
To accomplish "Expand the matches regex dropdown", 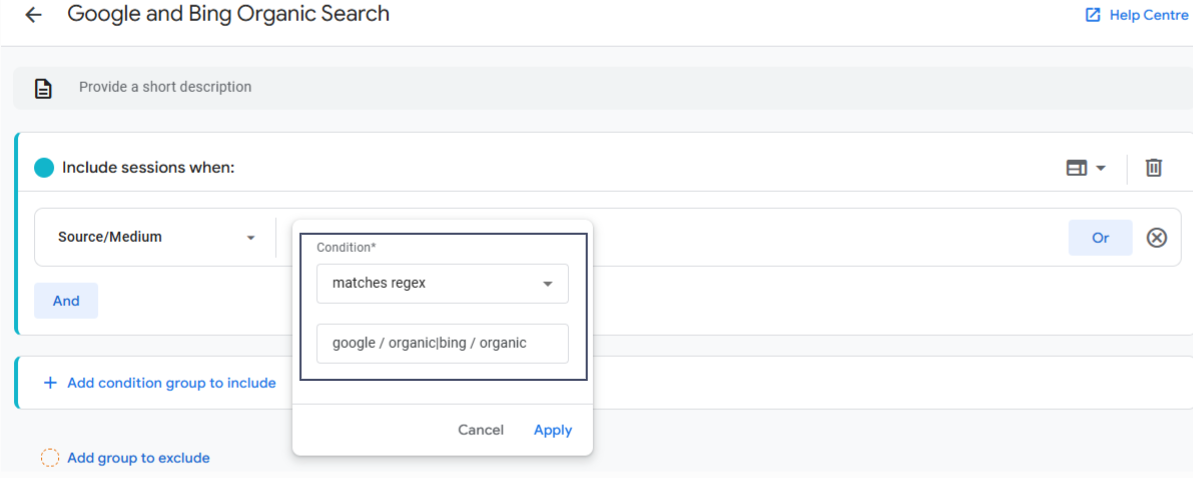I will click(x=442, y=283).
